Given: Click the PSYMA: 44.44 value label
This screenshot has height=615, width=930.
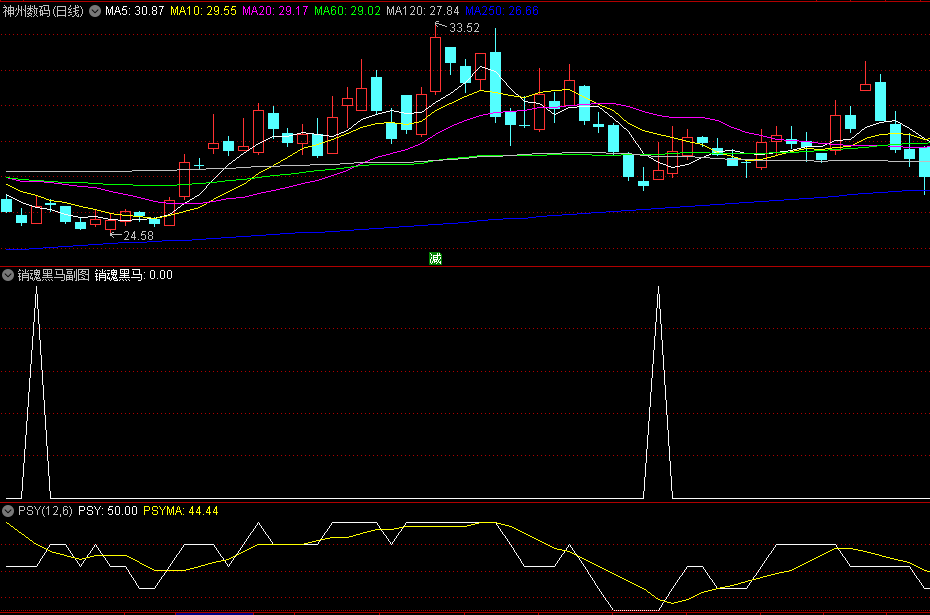Looking at the screenshot, I should click(181, 511).
